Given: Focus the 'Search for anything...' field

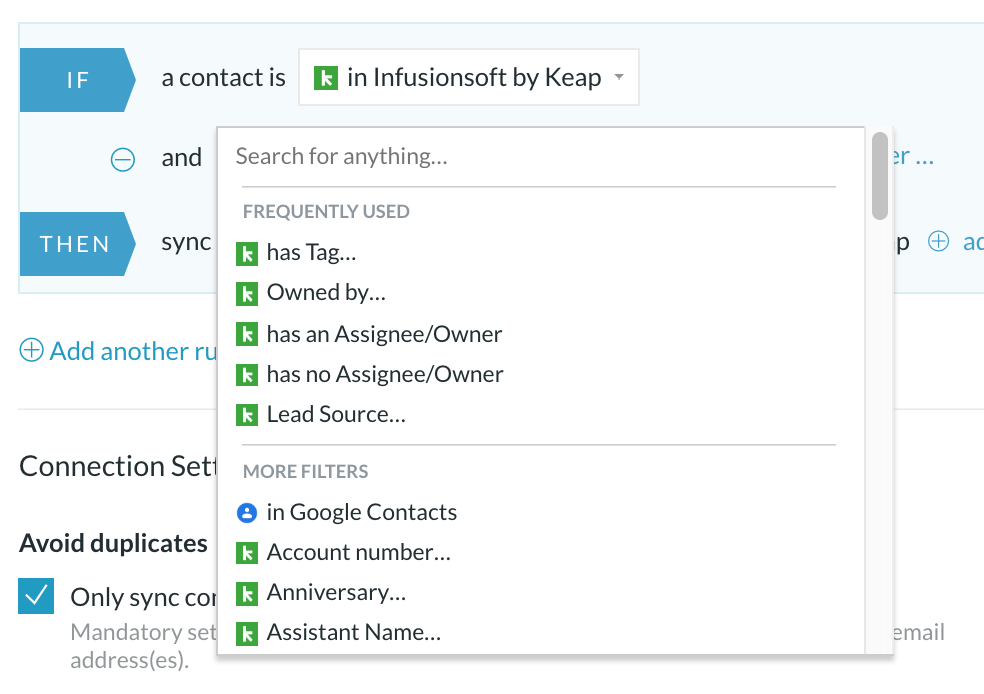Looking at the screenshot, I should click(x=538, y=156).
